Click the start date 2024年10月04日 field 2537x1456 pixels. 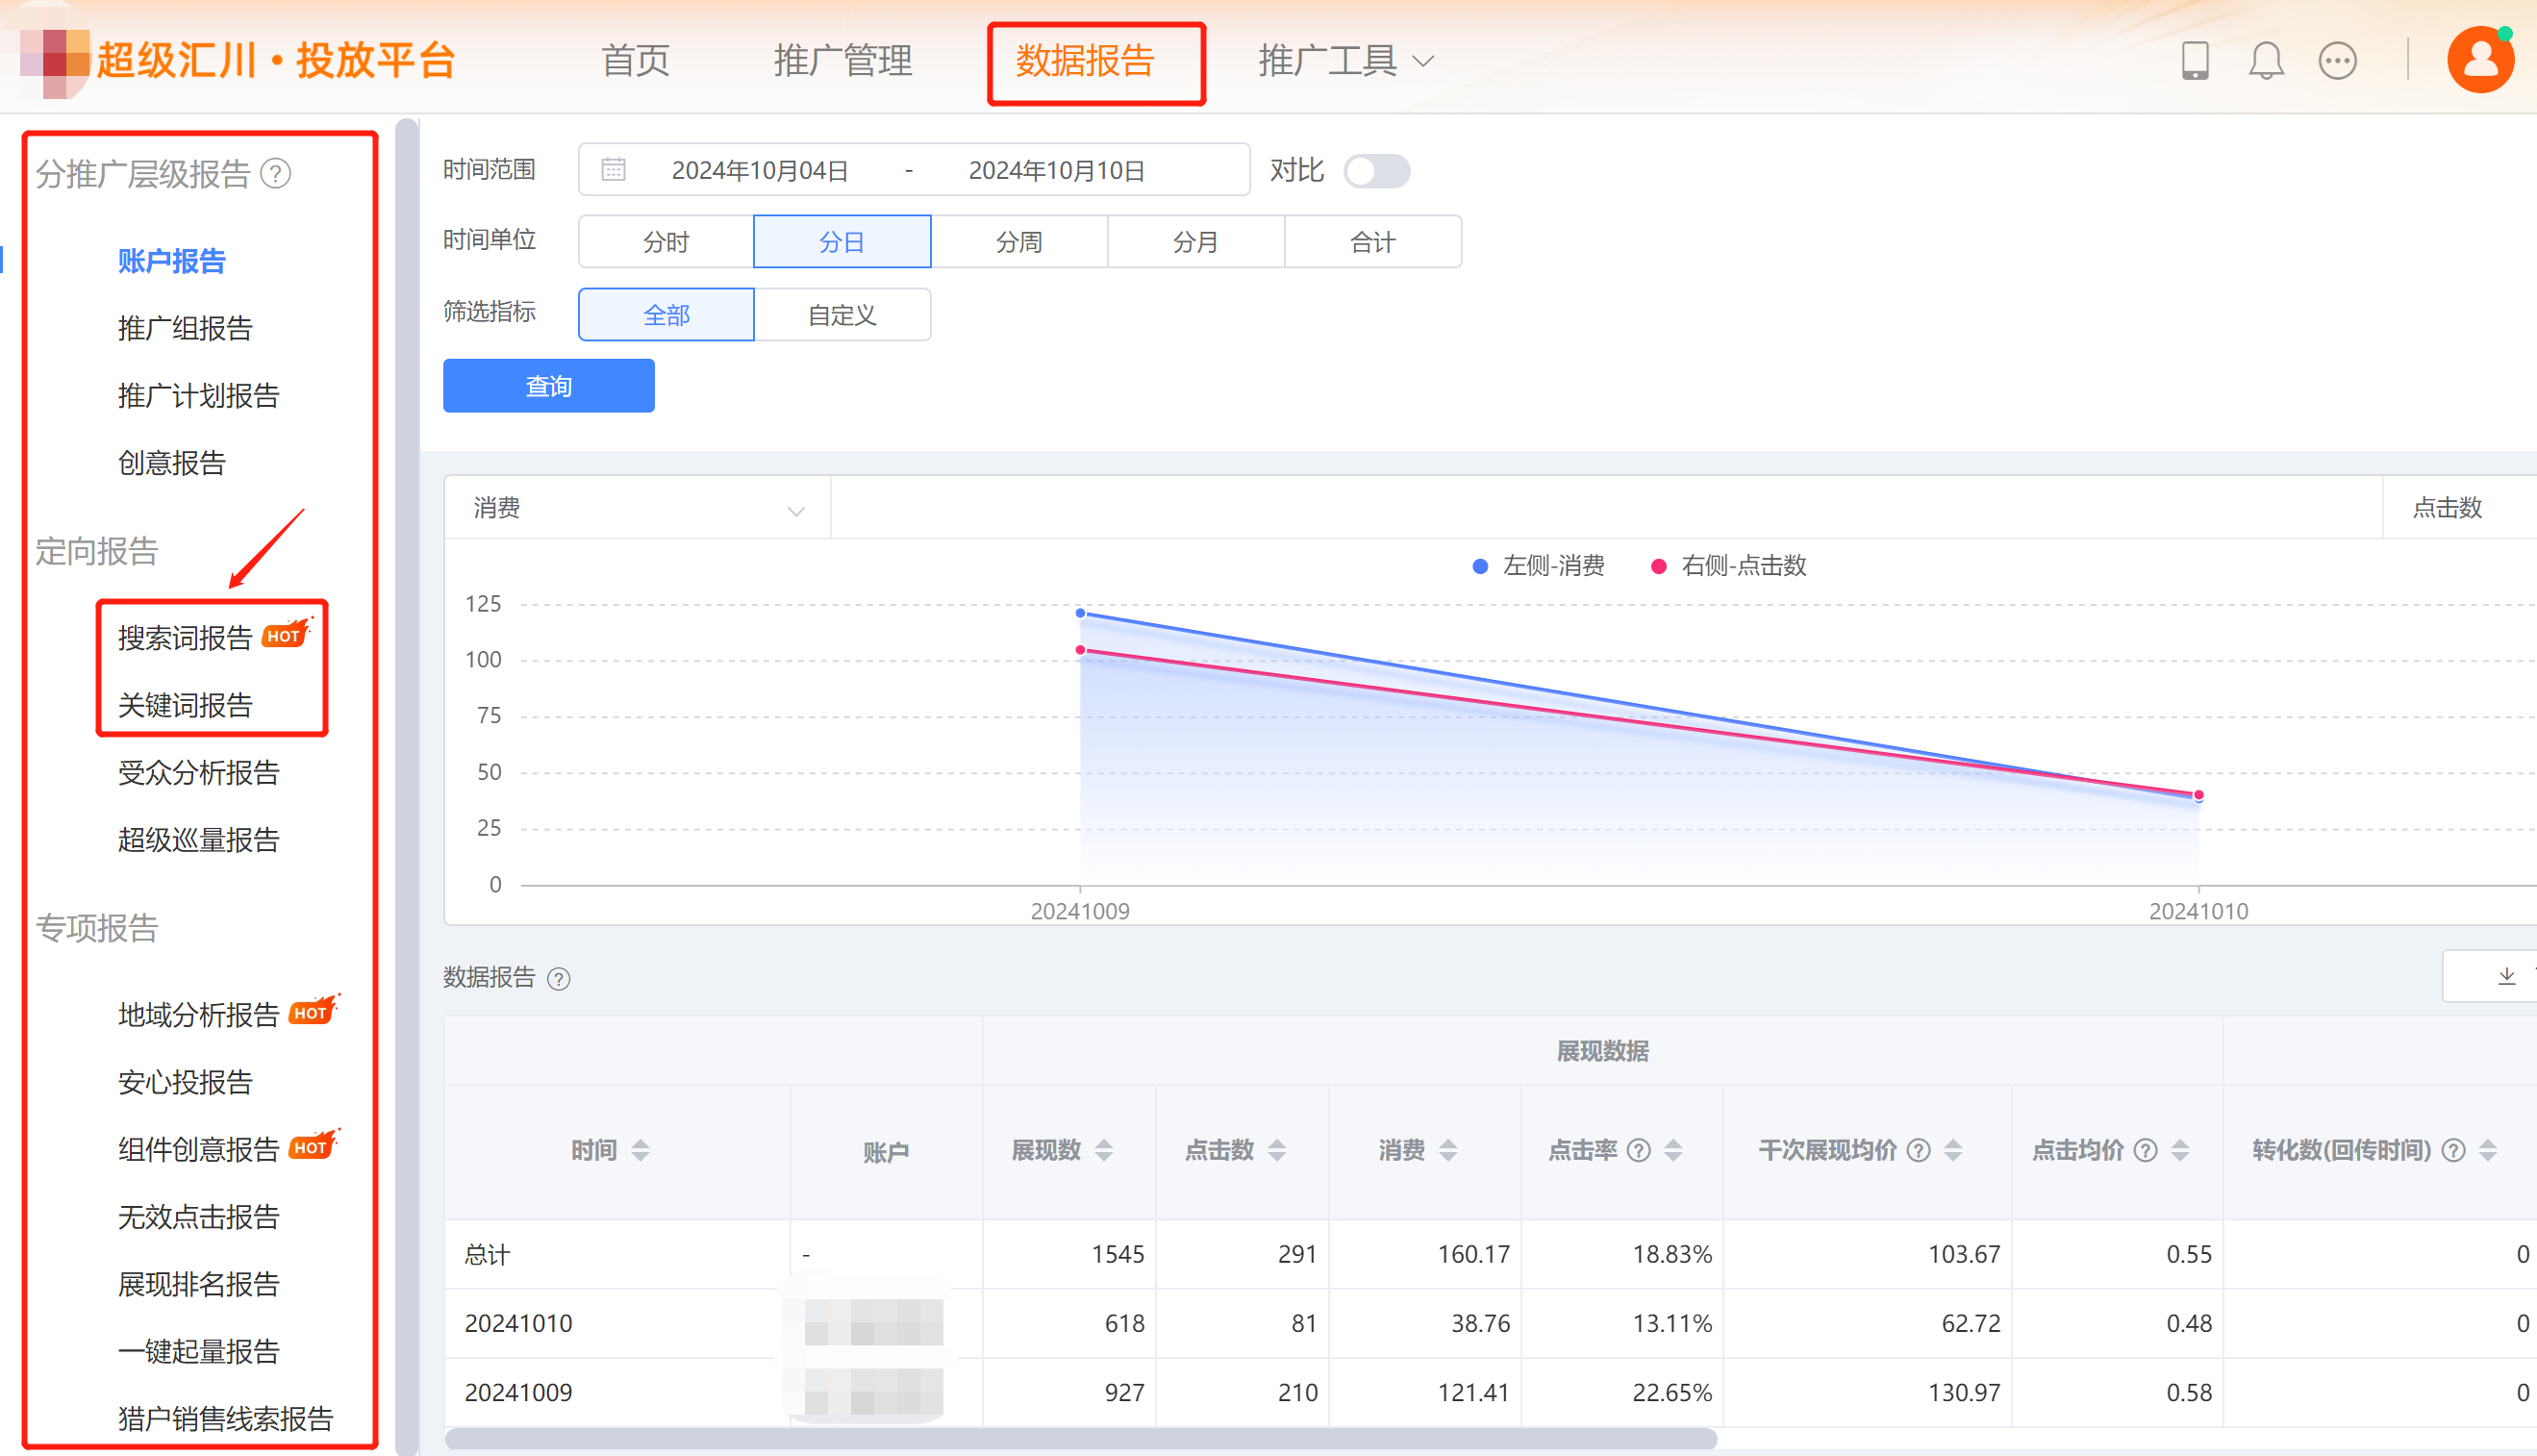760,170
